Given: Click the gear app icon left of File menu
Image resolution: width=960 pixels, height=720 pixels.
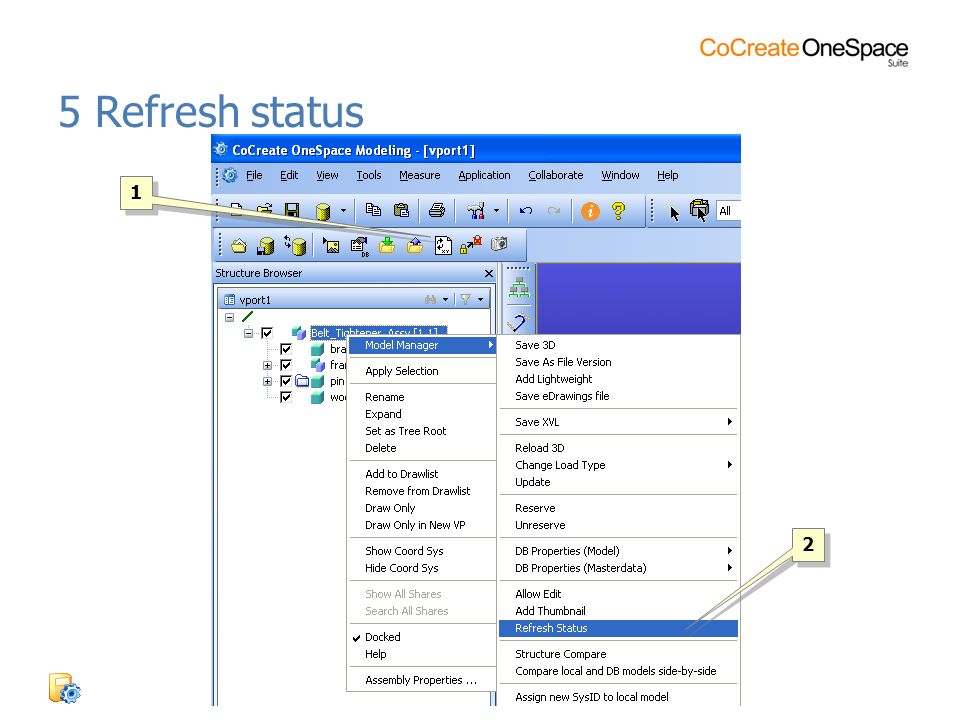Looking at the screenshot, I should click(230, 176).
